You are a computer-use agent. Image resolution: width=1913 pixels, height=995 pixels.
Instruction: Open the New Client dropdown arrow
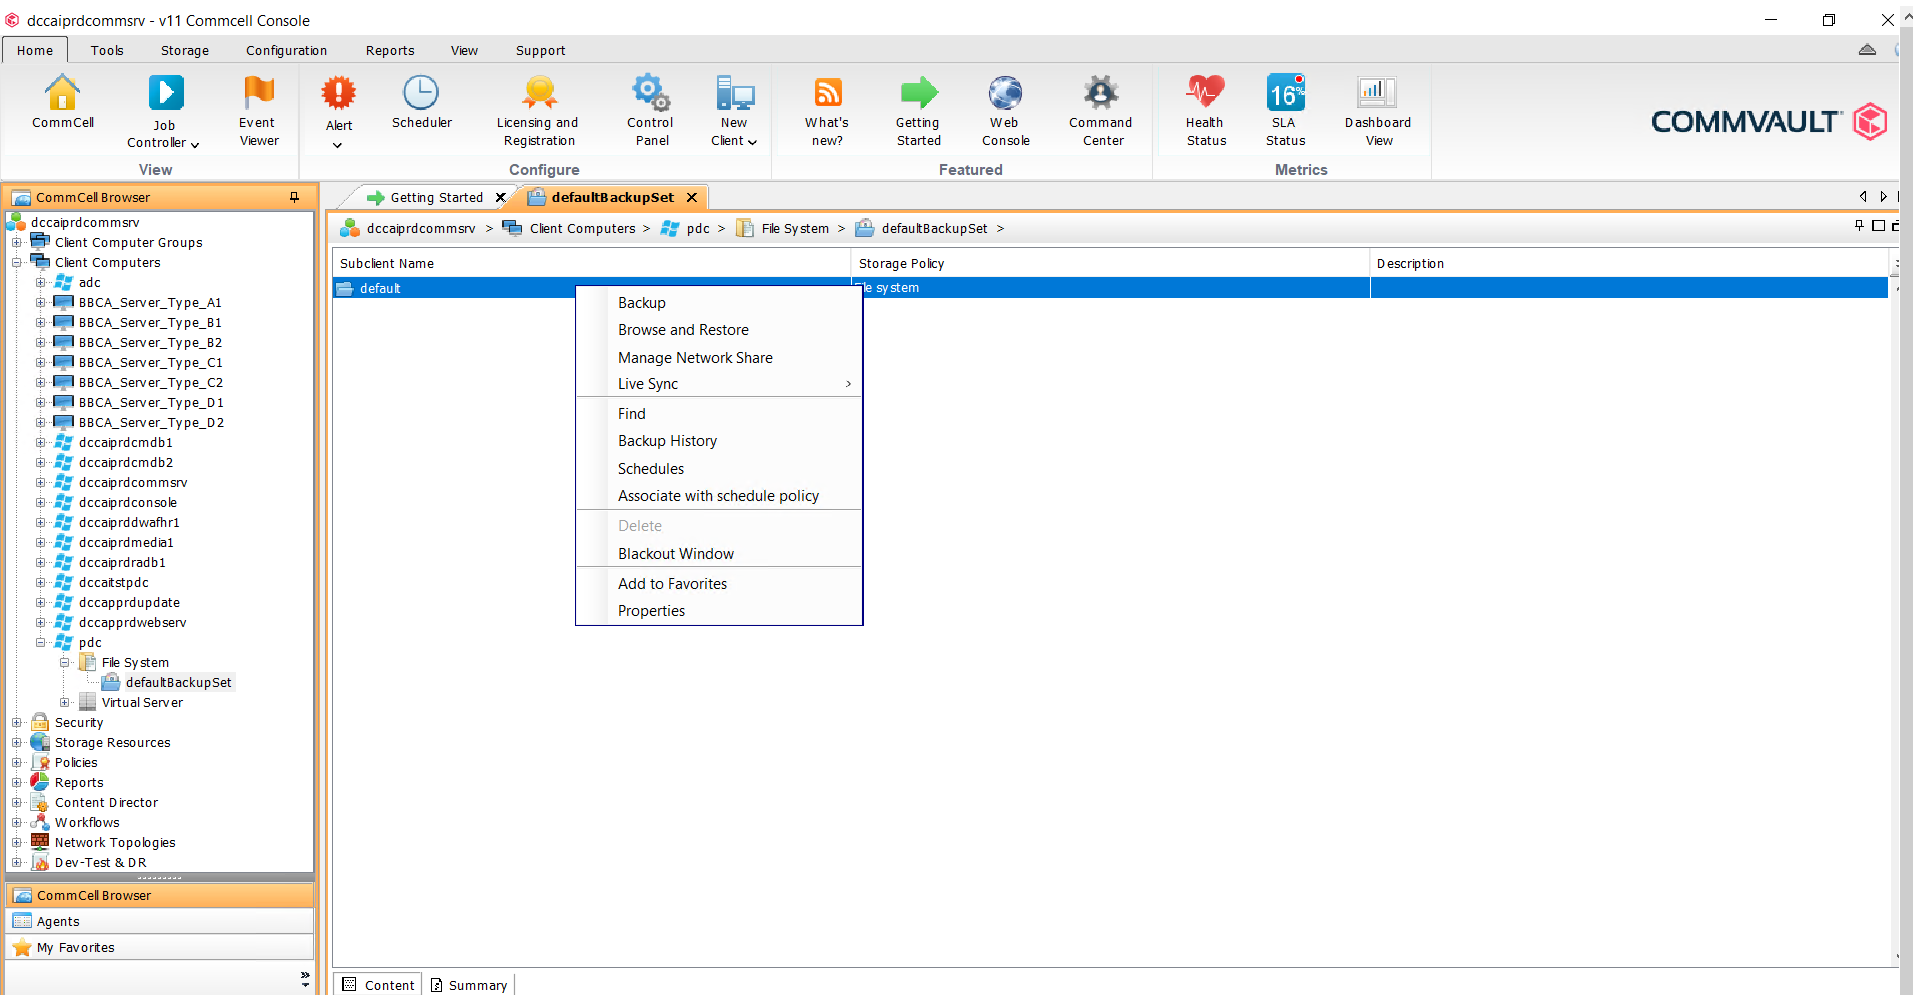pyautogui.click(x=752, y=142)
